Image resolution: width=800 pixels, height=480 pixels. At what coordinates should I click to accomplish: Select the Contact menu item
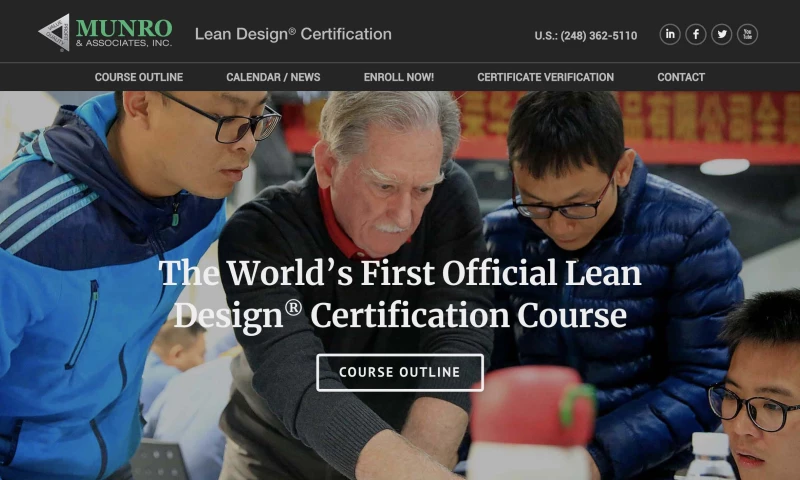[x=681, y=77]
